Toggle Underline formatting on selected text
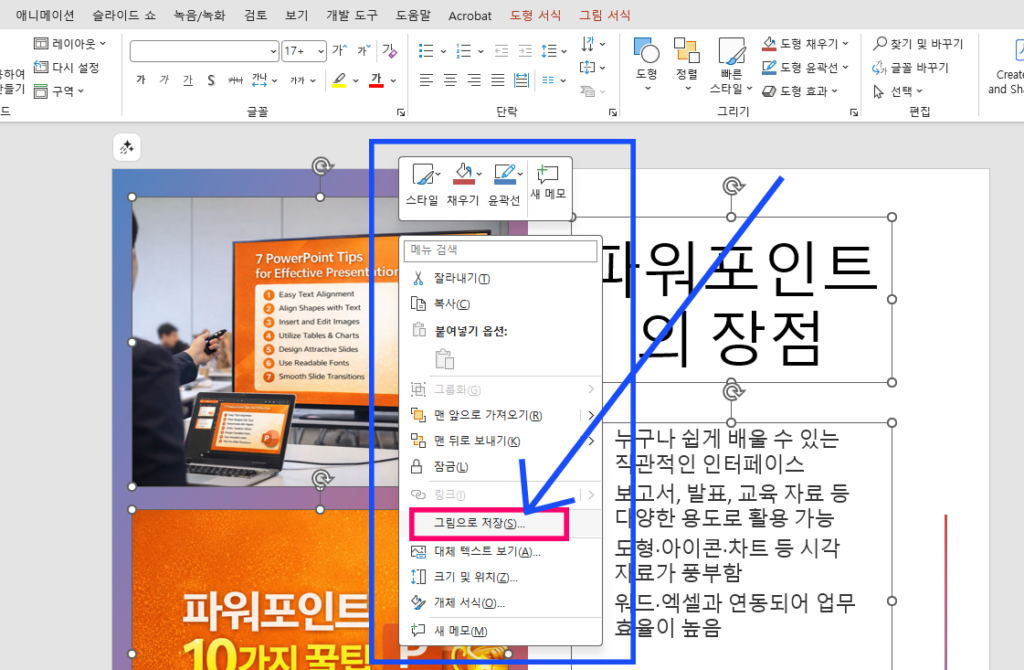 (190, 80)
